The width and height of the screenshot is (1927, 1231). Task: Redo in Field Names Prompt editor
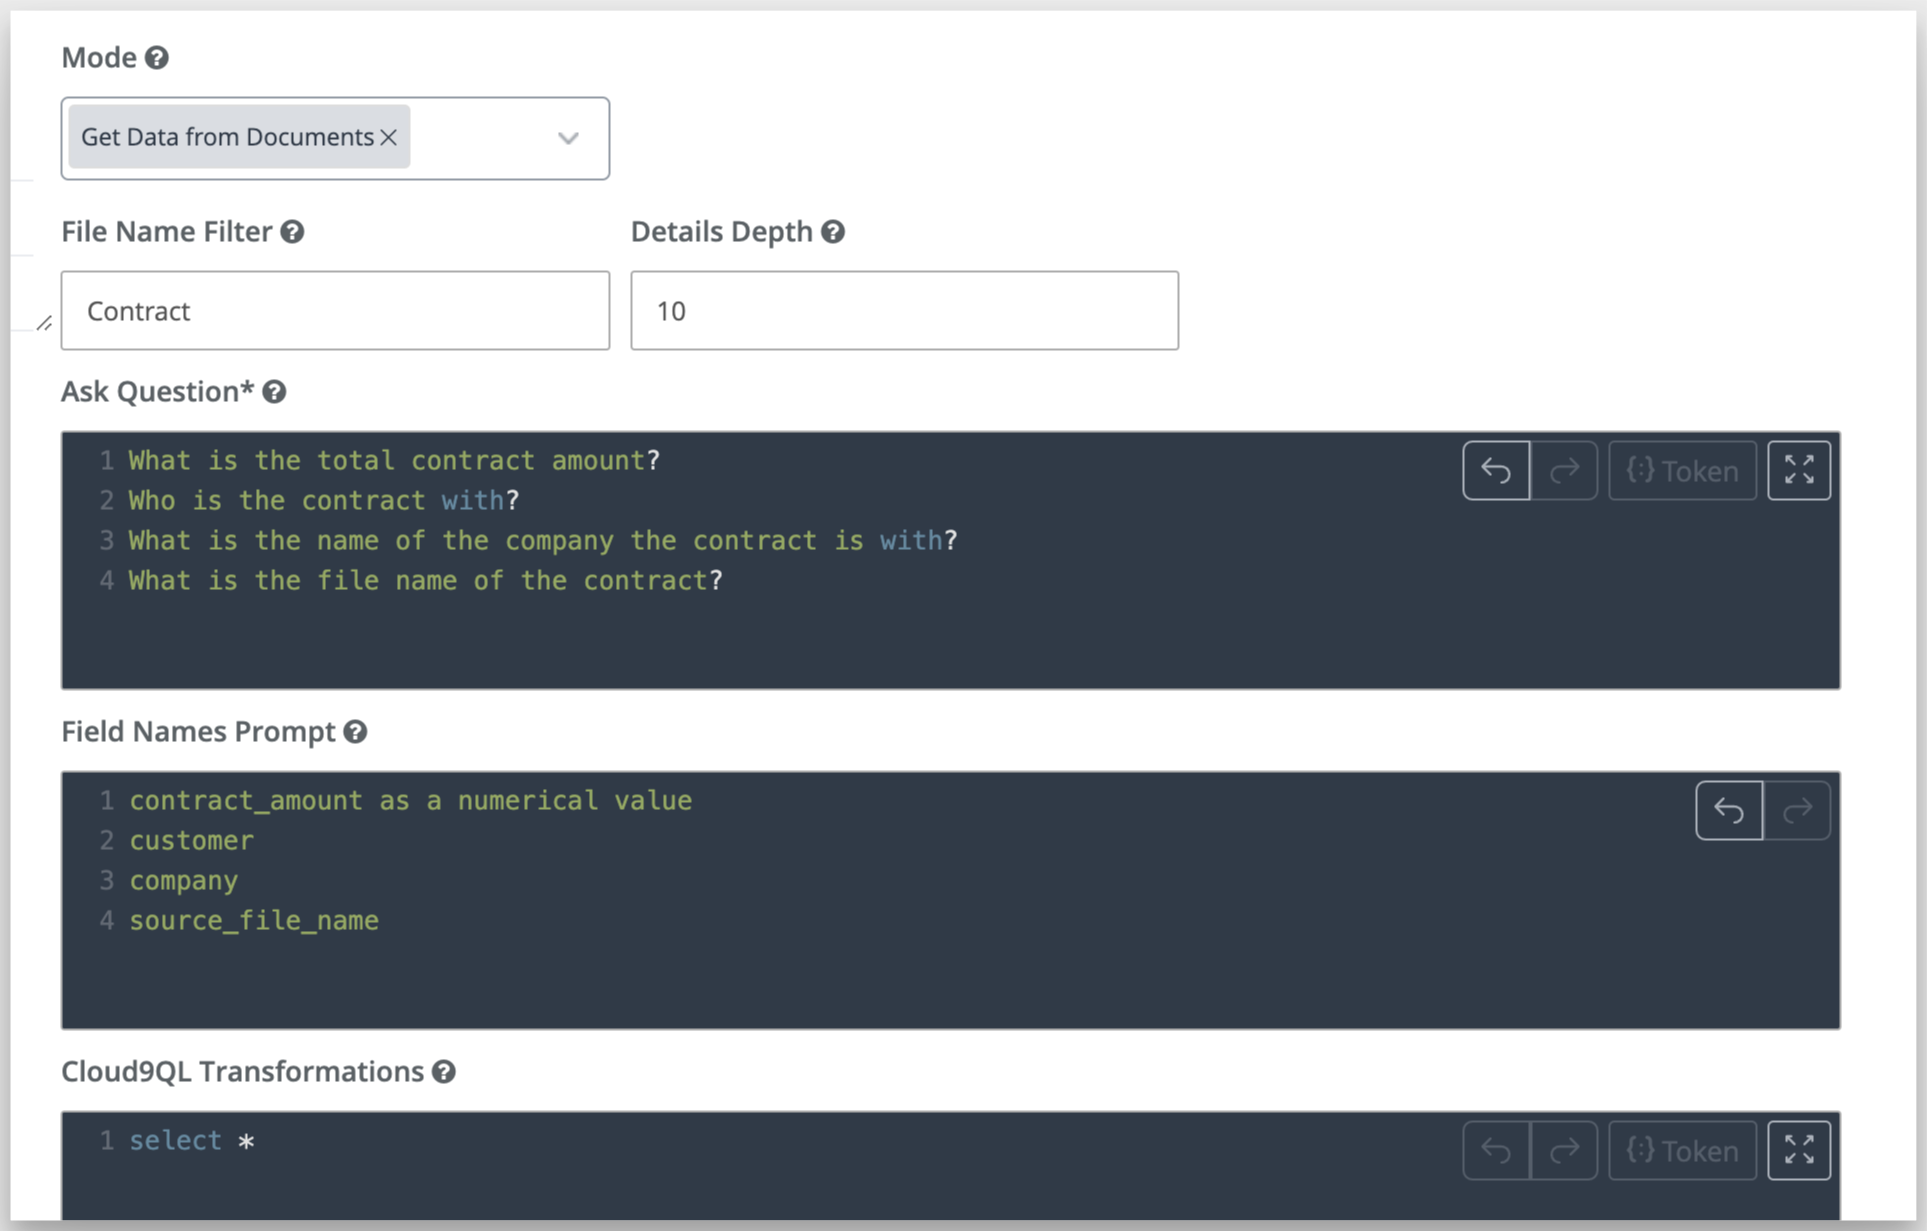(x=1797, y=810)
